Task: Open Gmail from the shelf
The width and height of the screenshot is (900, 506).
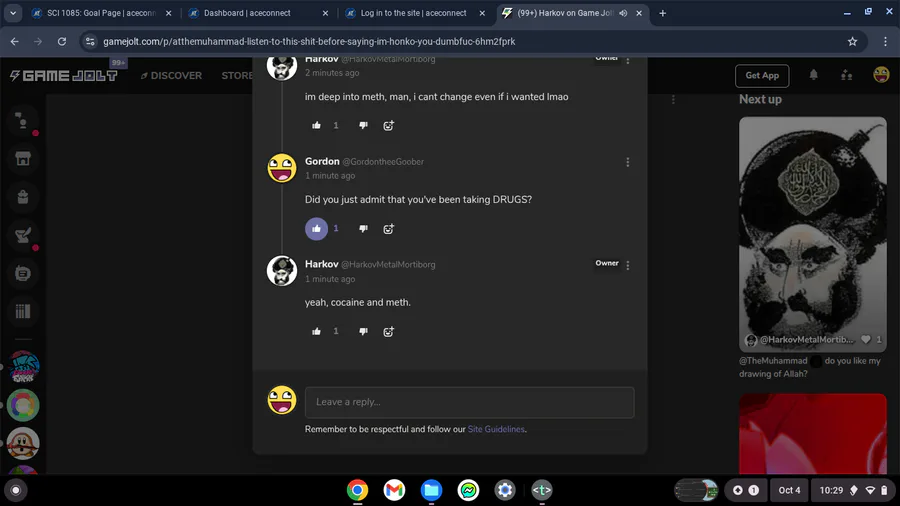Action: (394, 490)
